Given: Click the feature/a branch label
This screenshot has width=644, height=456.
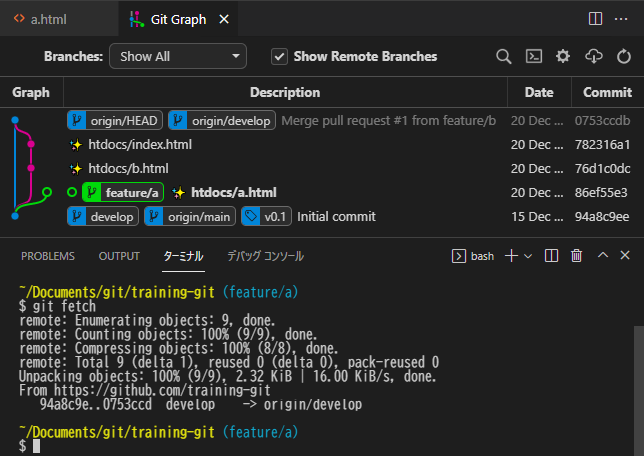Looking at the screenshot, I should [x=123, y=192].
